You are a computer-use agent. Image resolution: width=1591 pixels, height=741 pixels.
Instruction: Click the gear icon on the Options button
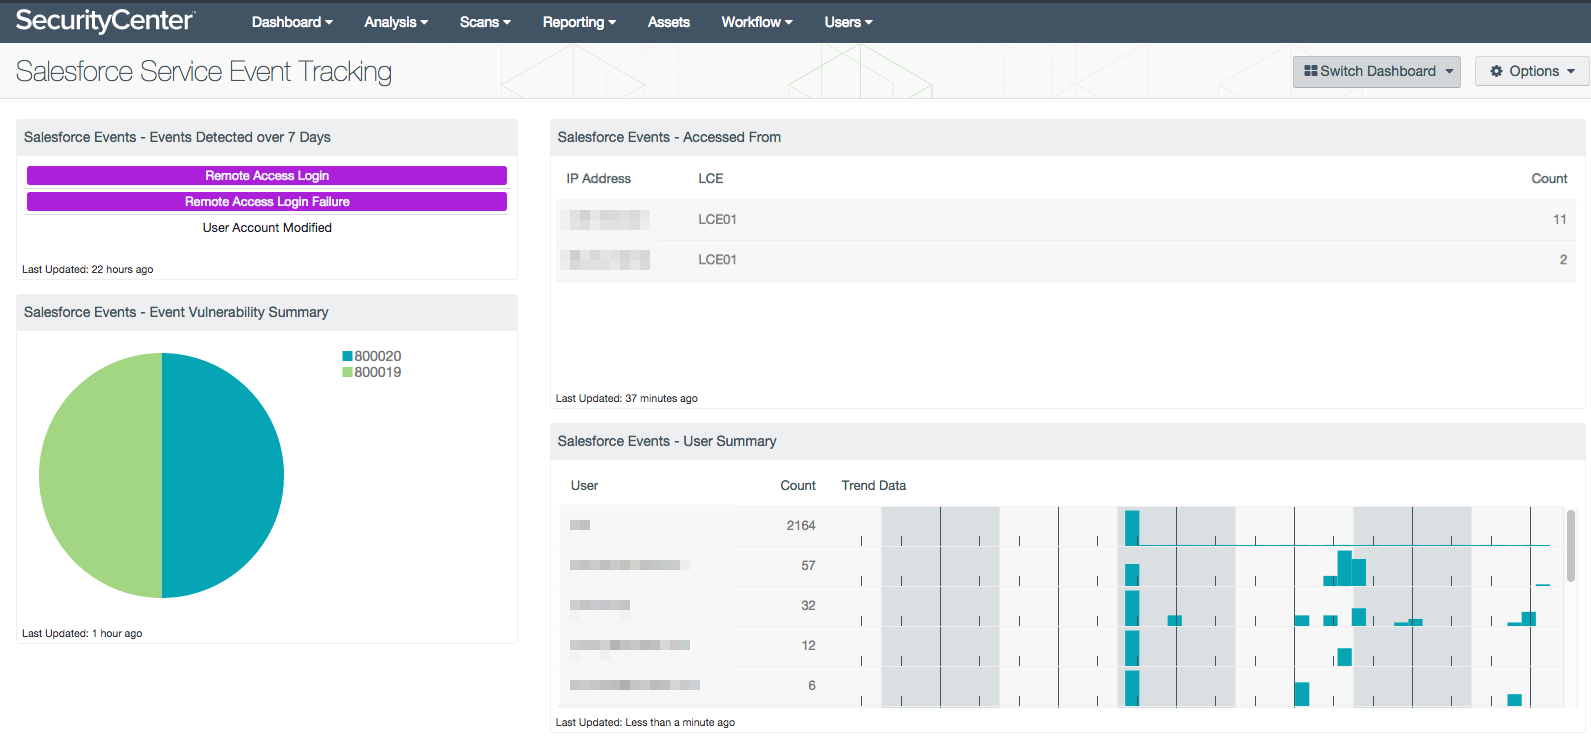point(1496,71)
